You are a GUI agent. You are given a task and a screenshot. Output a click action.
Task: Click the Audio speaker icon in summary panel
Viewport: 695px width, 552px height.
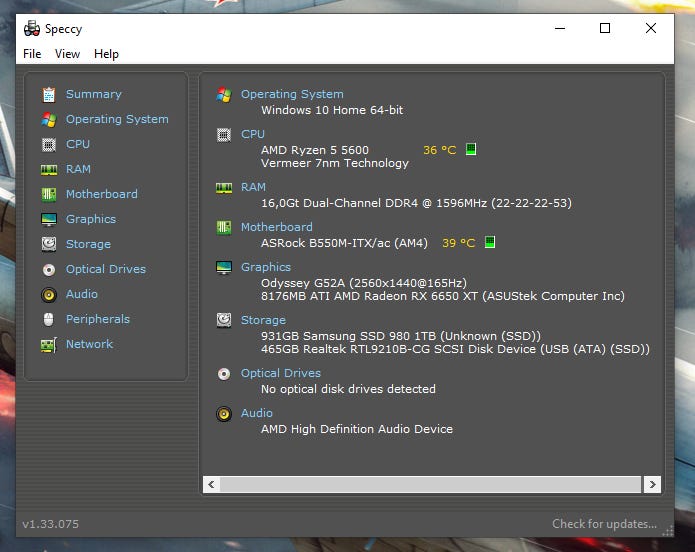pos(224,414)
